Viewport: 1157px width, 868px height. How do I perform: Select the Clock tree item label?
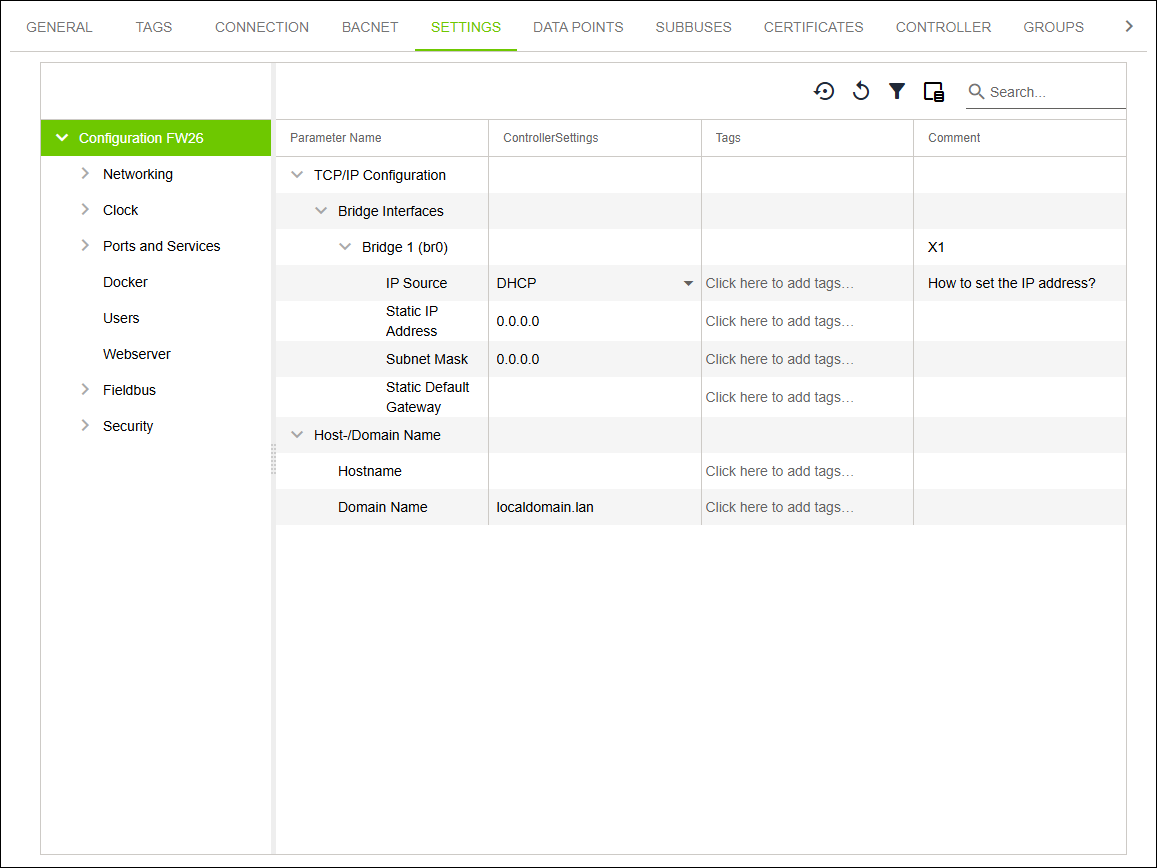[x=120, y=210]
